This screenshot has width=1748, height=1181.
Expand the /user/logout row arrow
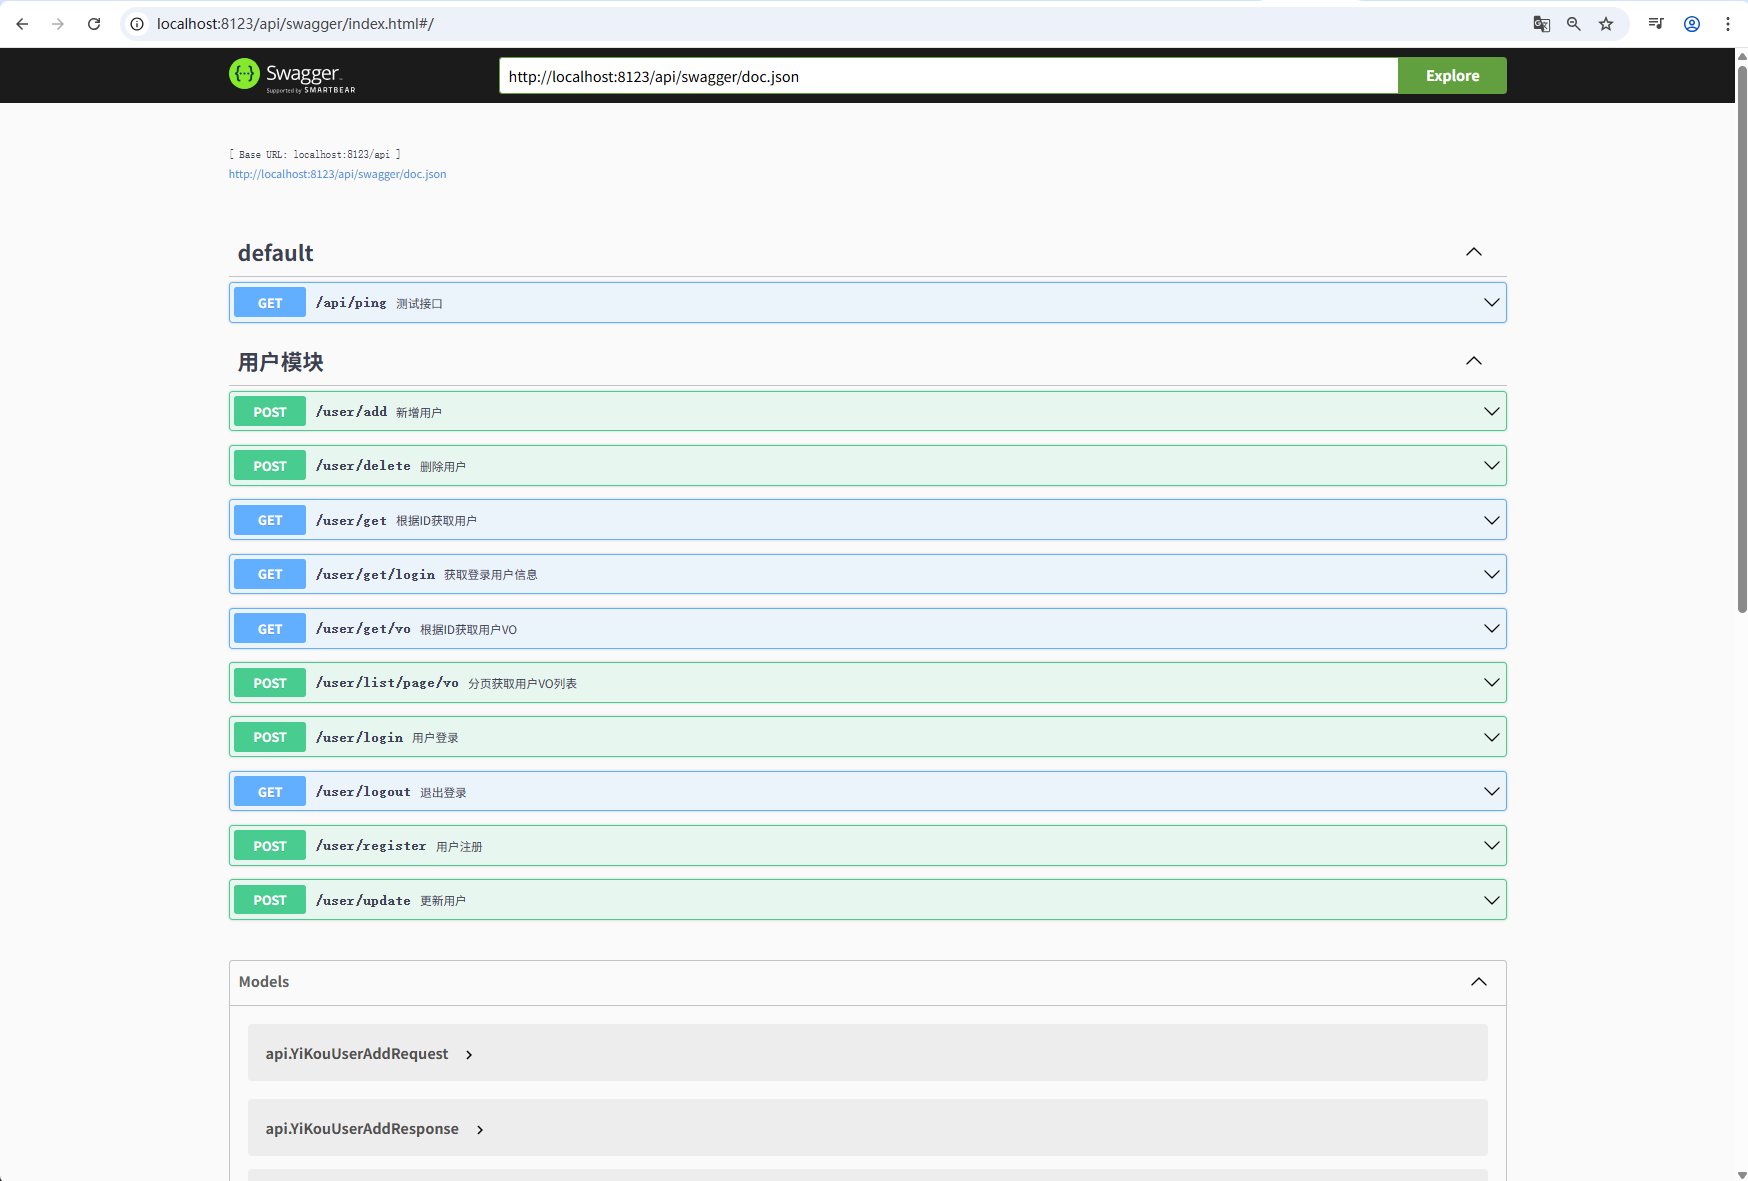(x=1491, y=792)
